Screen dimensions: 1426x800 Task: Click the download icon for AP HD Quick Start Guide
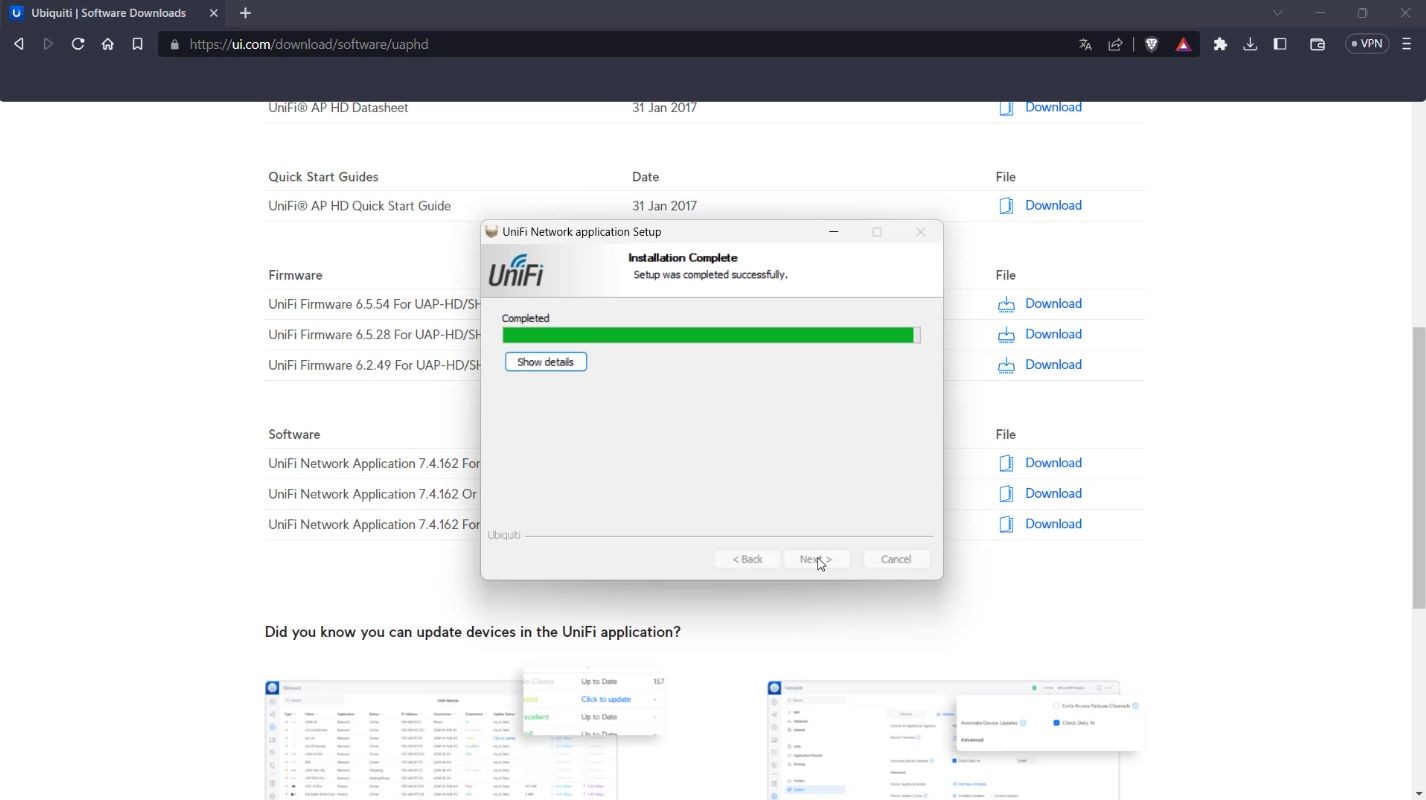pyautogui.click(x=1006, y=206)
